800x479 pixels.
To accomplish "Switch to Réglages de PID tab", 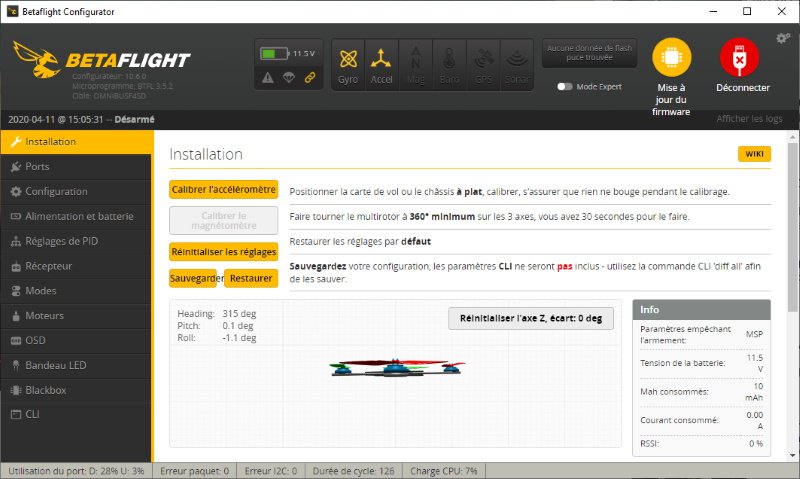I will tap(61, 240).
